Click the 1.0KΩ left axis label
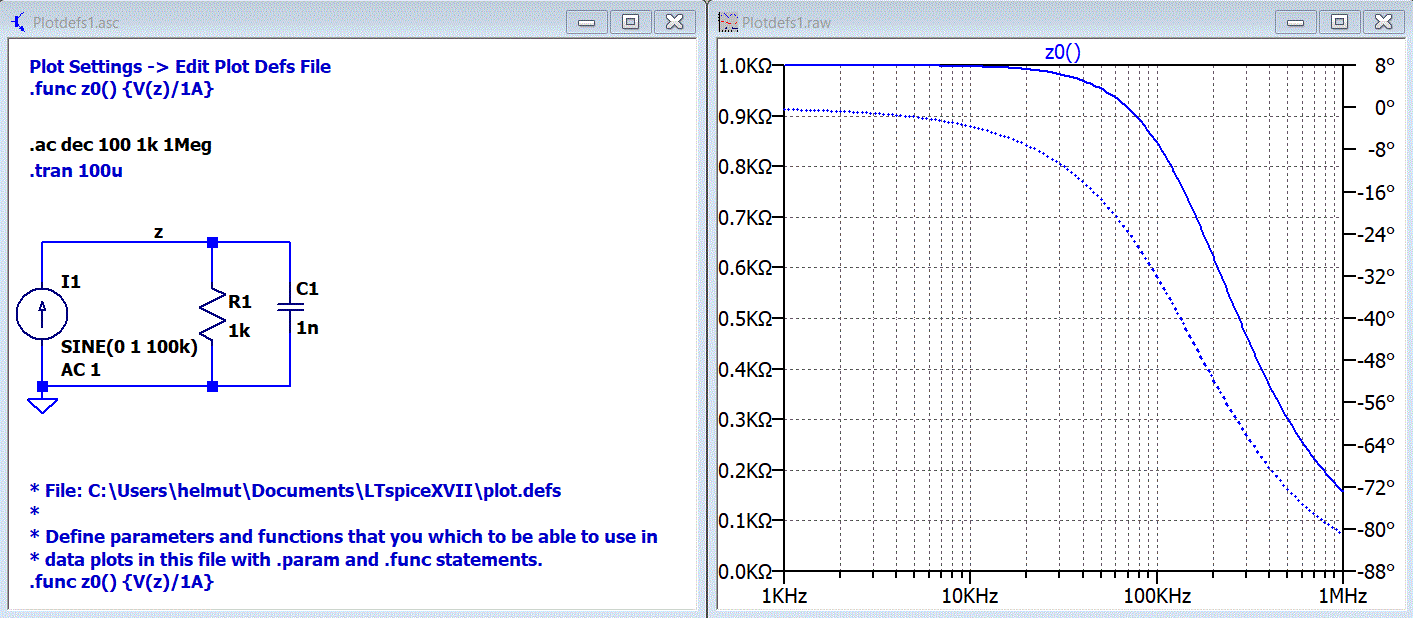This screenshot has width=1413, height=618. (745, 66)
